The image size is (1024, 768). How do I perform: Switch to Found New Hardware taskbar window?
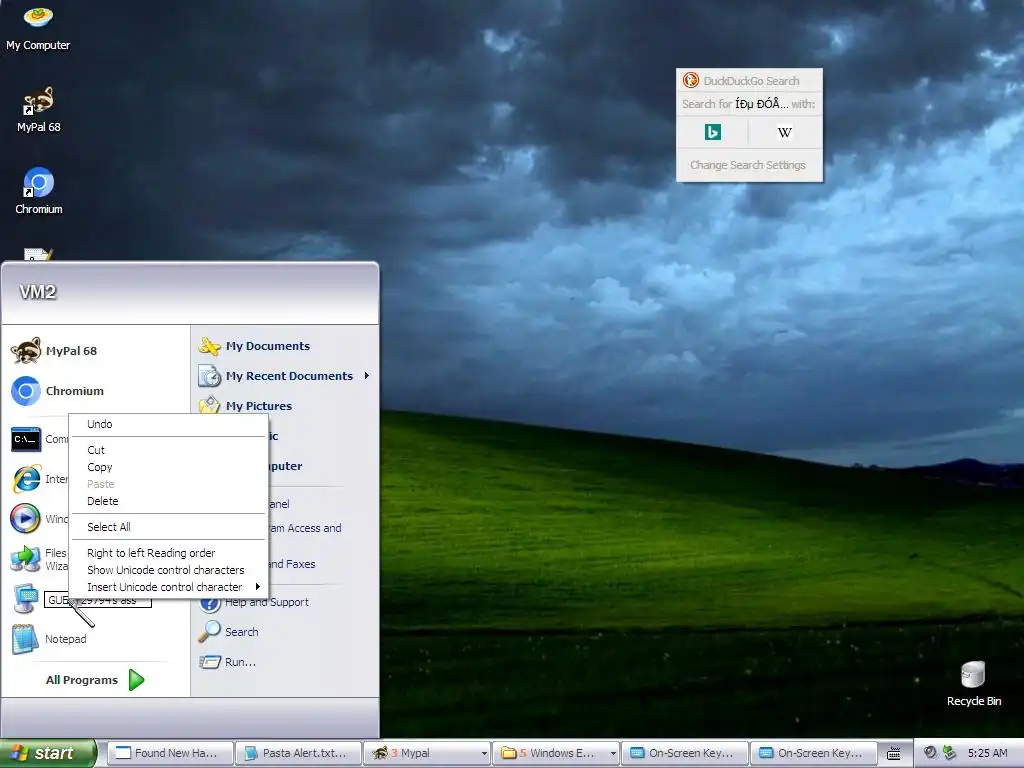[169, 753]
